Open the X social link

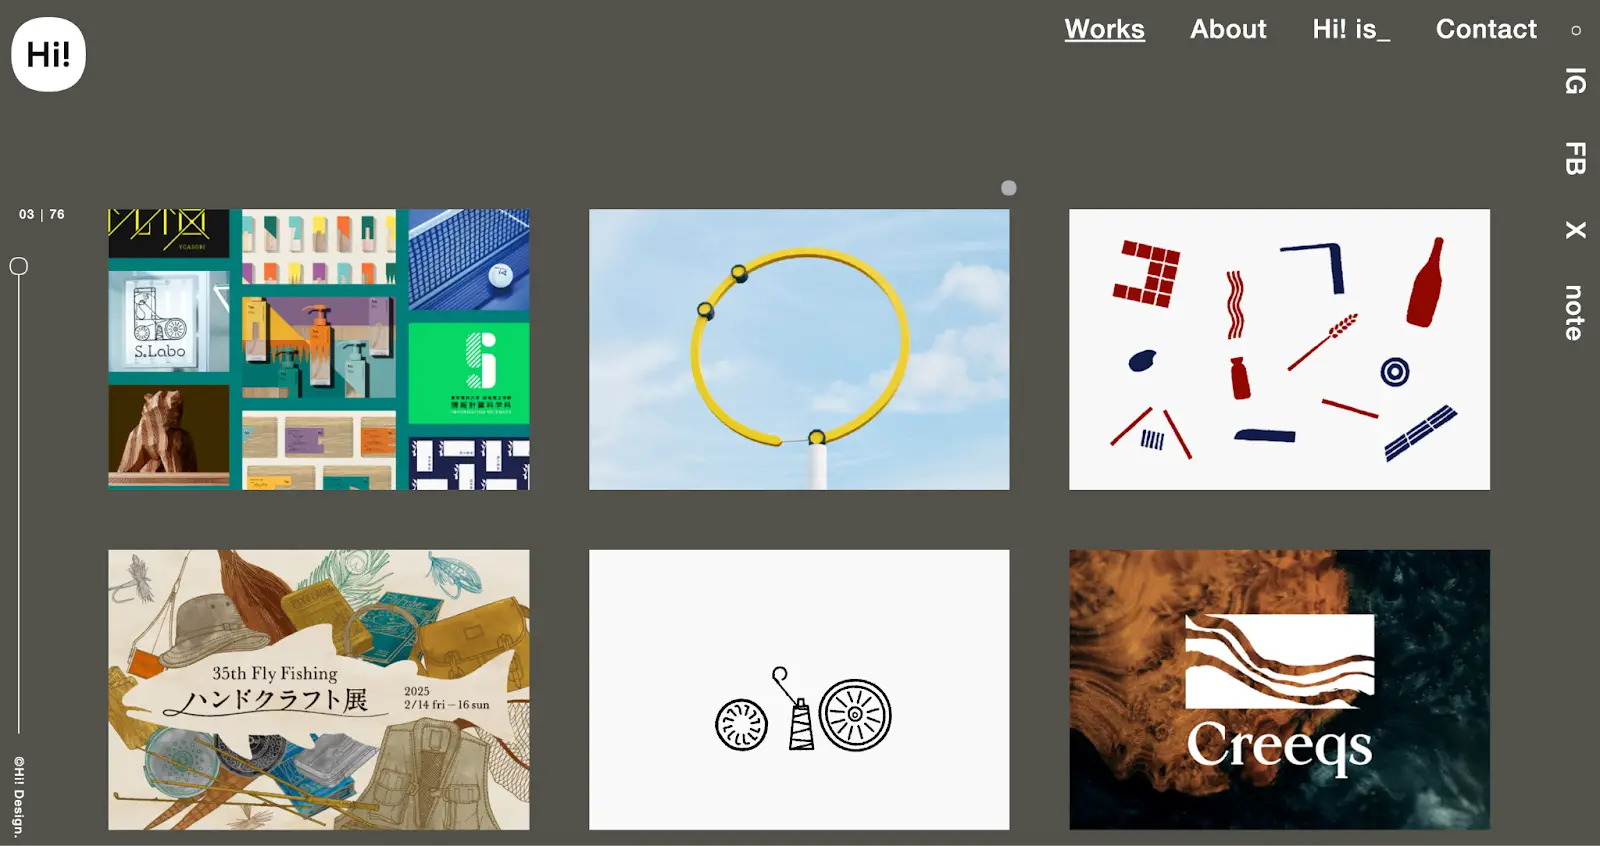coord(1575,230)
